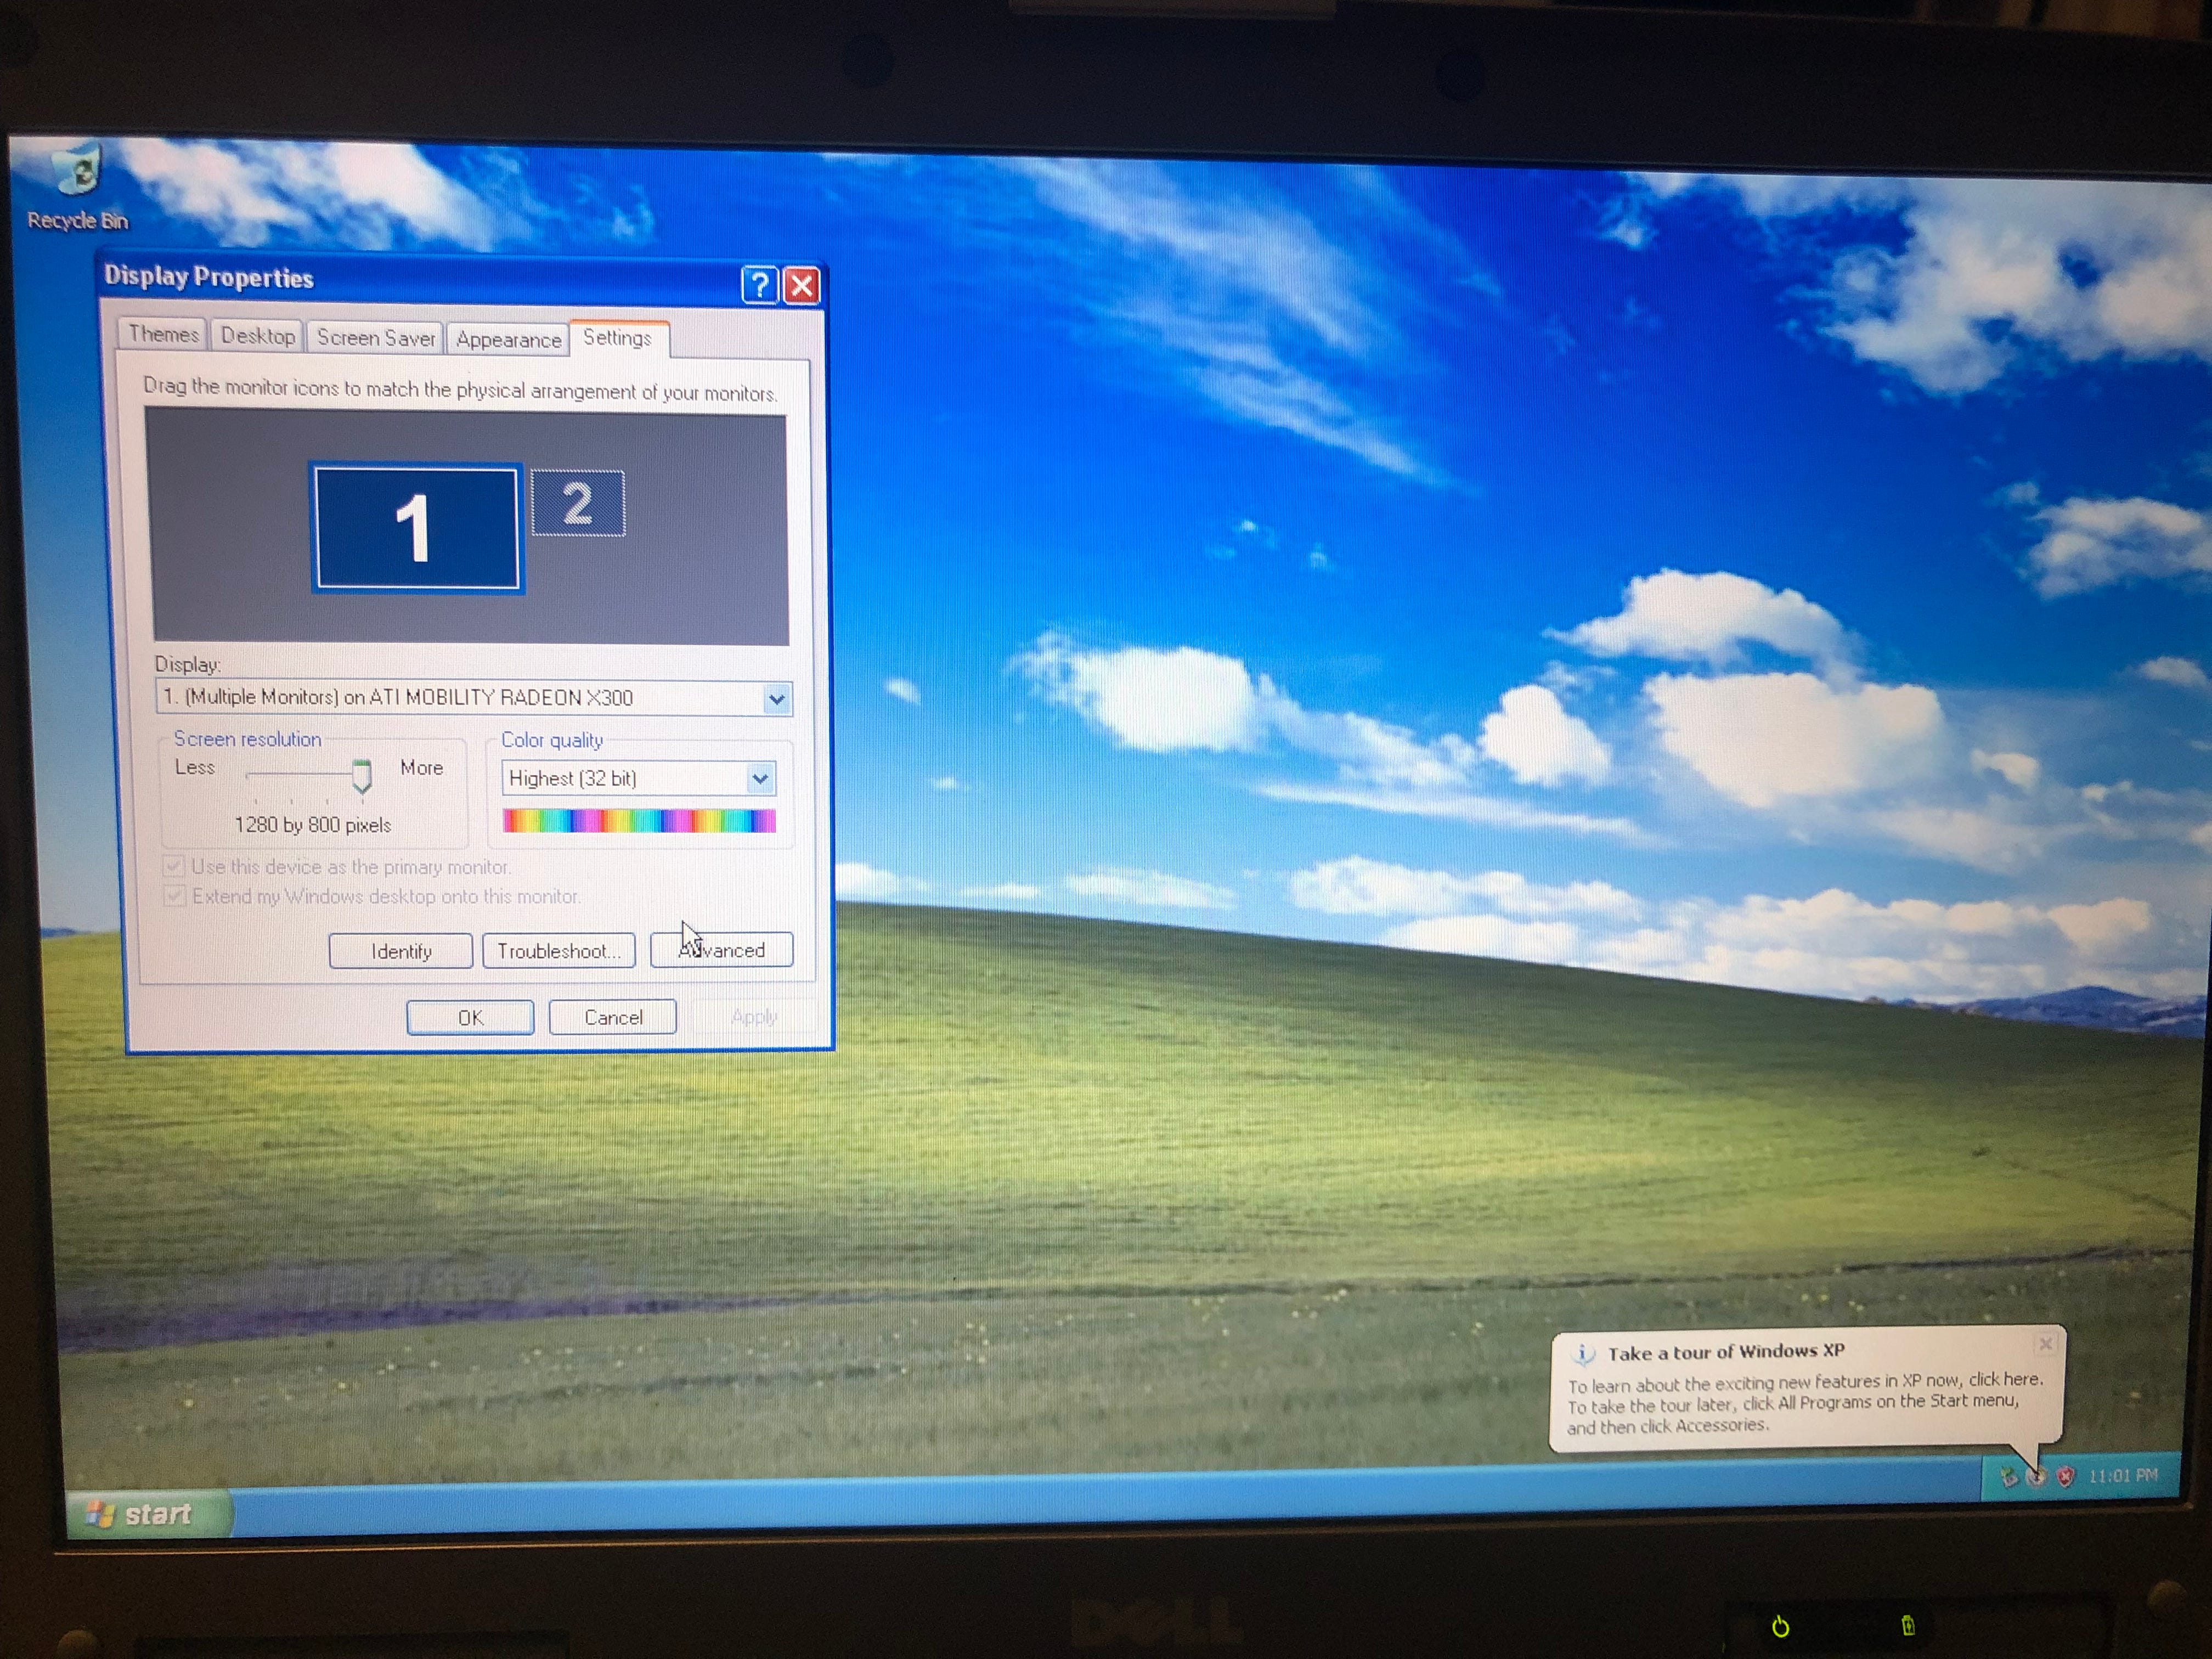Click the 'Take a tour of Windows XP' balloon
This screenshot has width=2212, height=1659.
(x=1808, y=1390)
